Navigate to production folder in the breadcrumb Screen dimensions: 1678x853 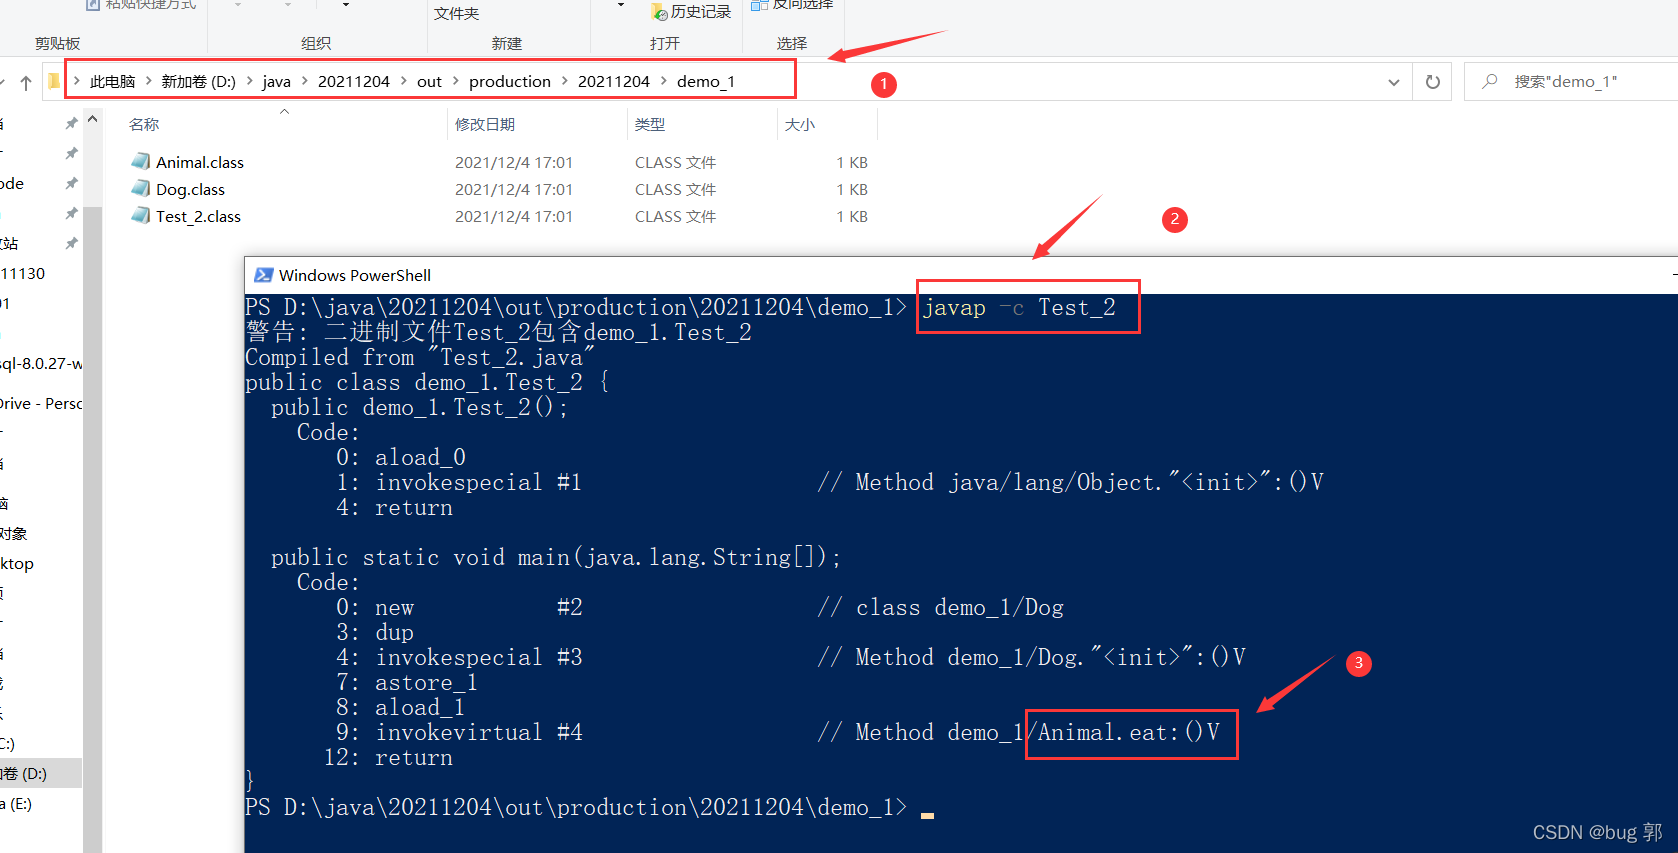pos(509,81)
